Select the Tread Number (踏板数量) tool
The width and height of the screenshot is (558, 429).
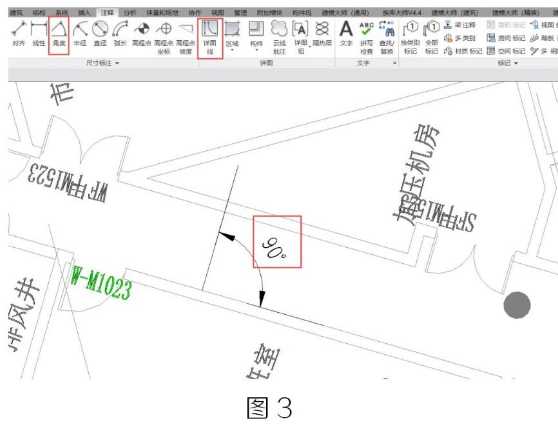tap(544, 38)
